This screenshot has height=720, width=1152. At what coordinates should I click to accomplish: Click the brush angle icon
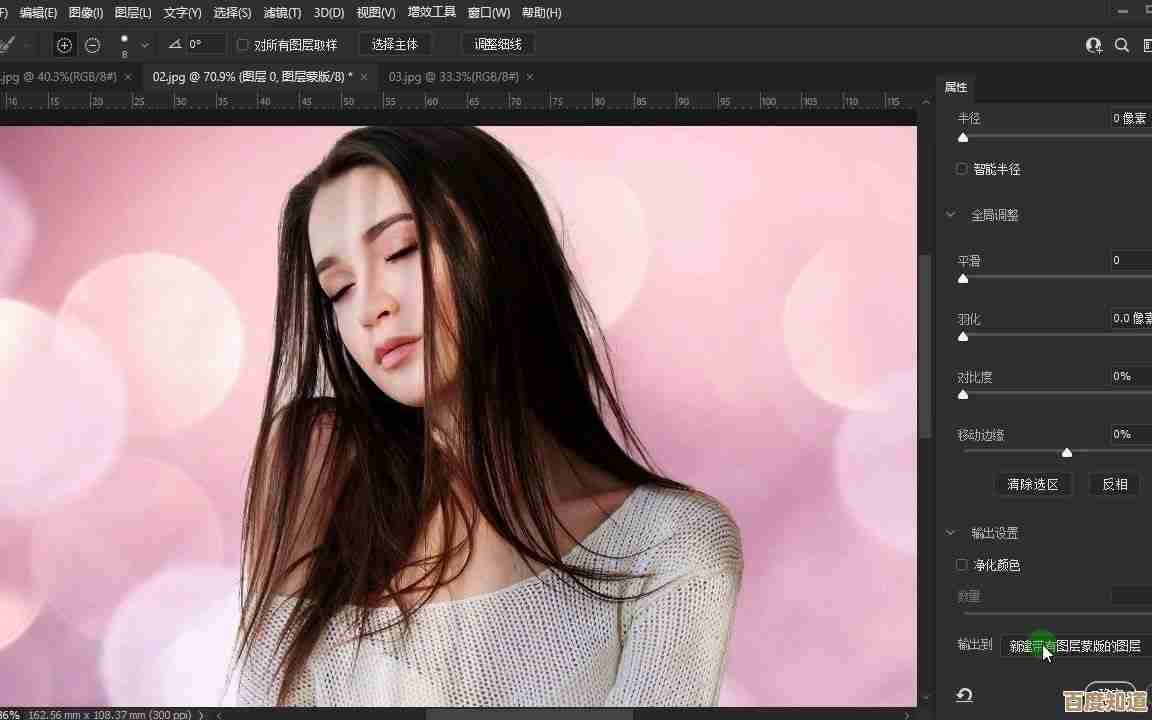[x=175, y=45]
